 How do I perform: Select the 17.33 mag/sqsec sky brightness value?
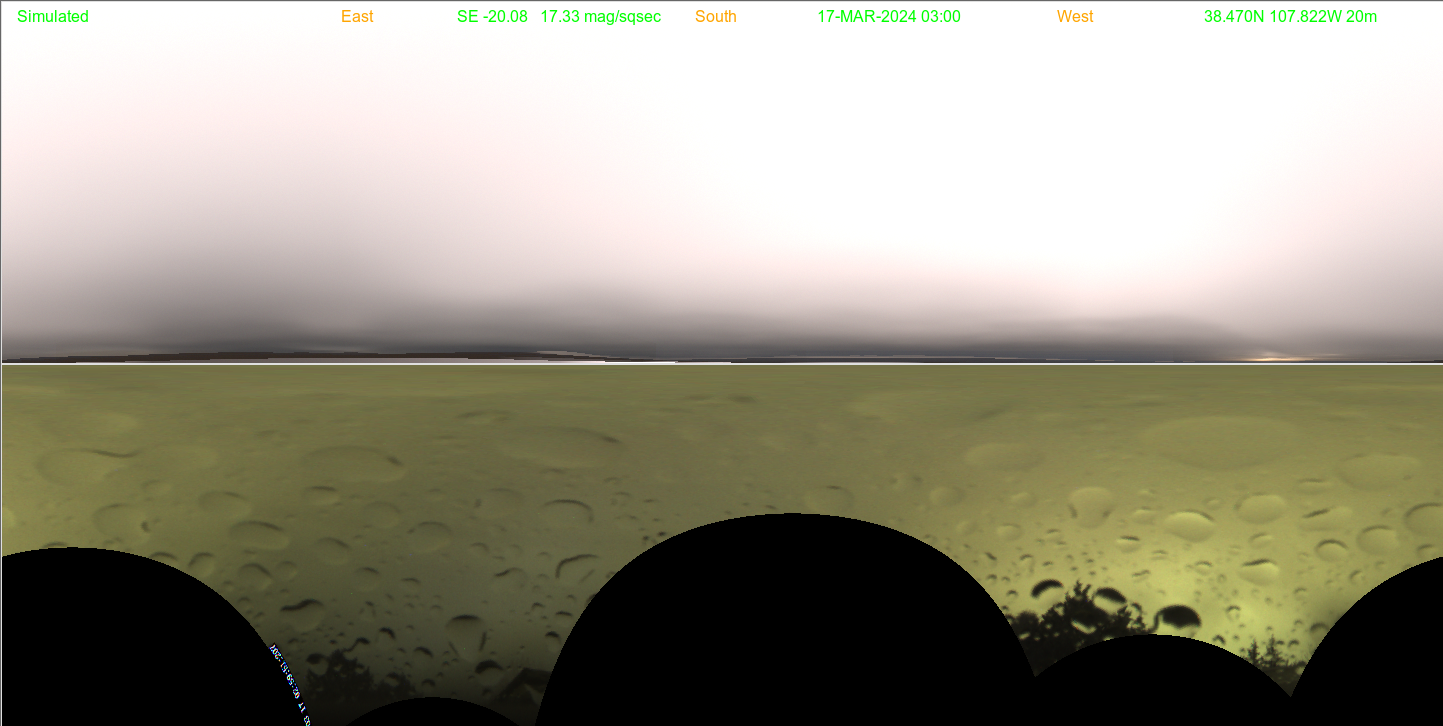click(x=600, y=17)
